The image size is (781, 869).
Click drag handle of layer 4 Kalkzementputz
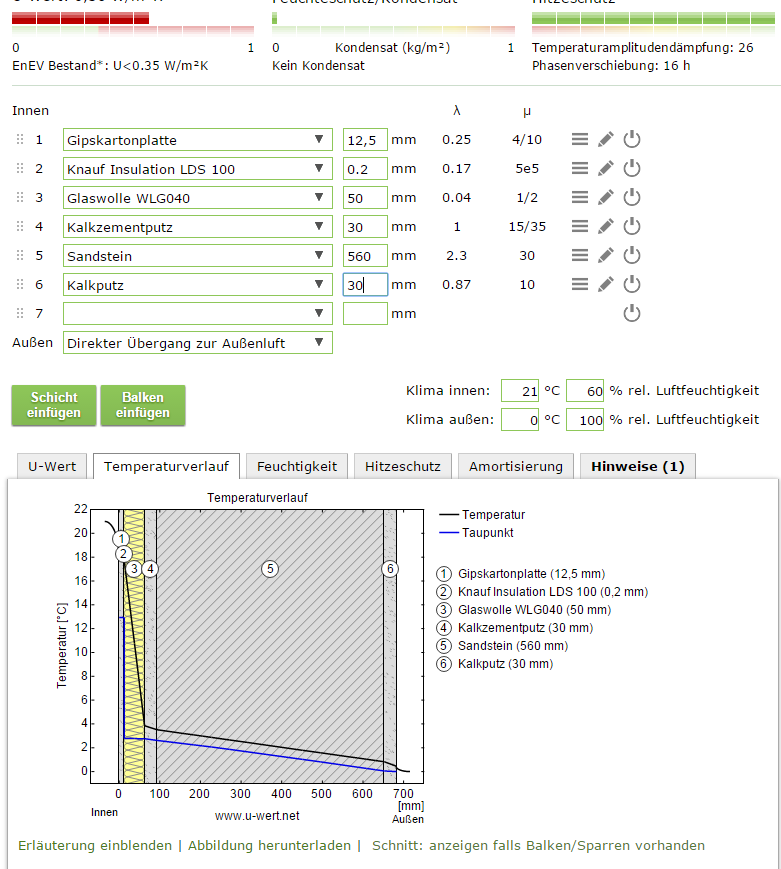(x=19, y=227)
